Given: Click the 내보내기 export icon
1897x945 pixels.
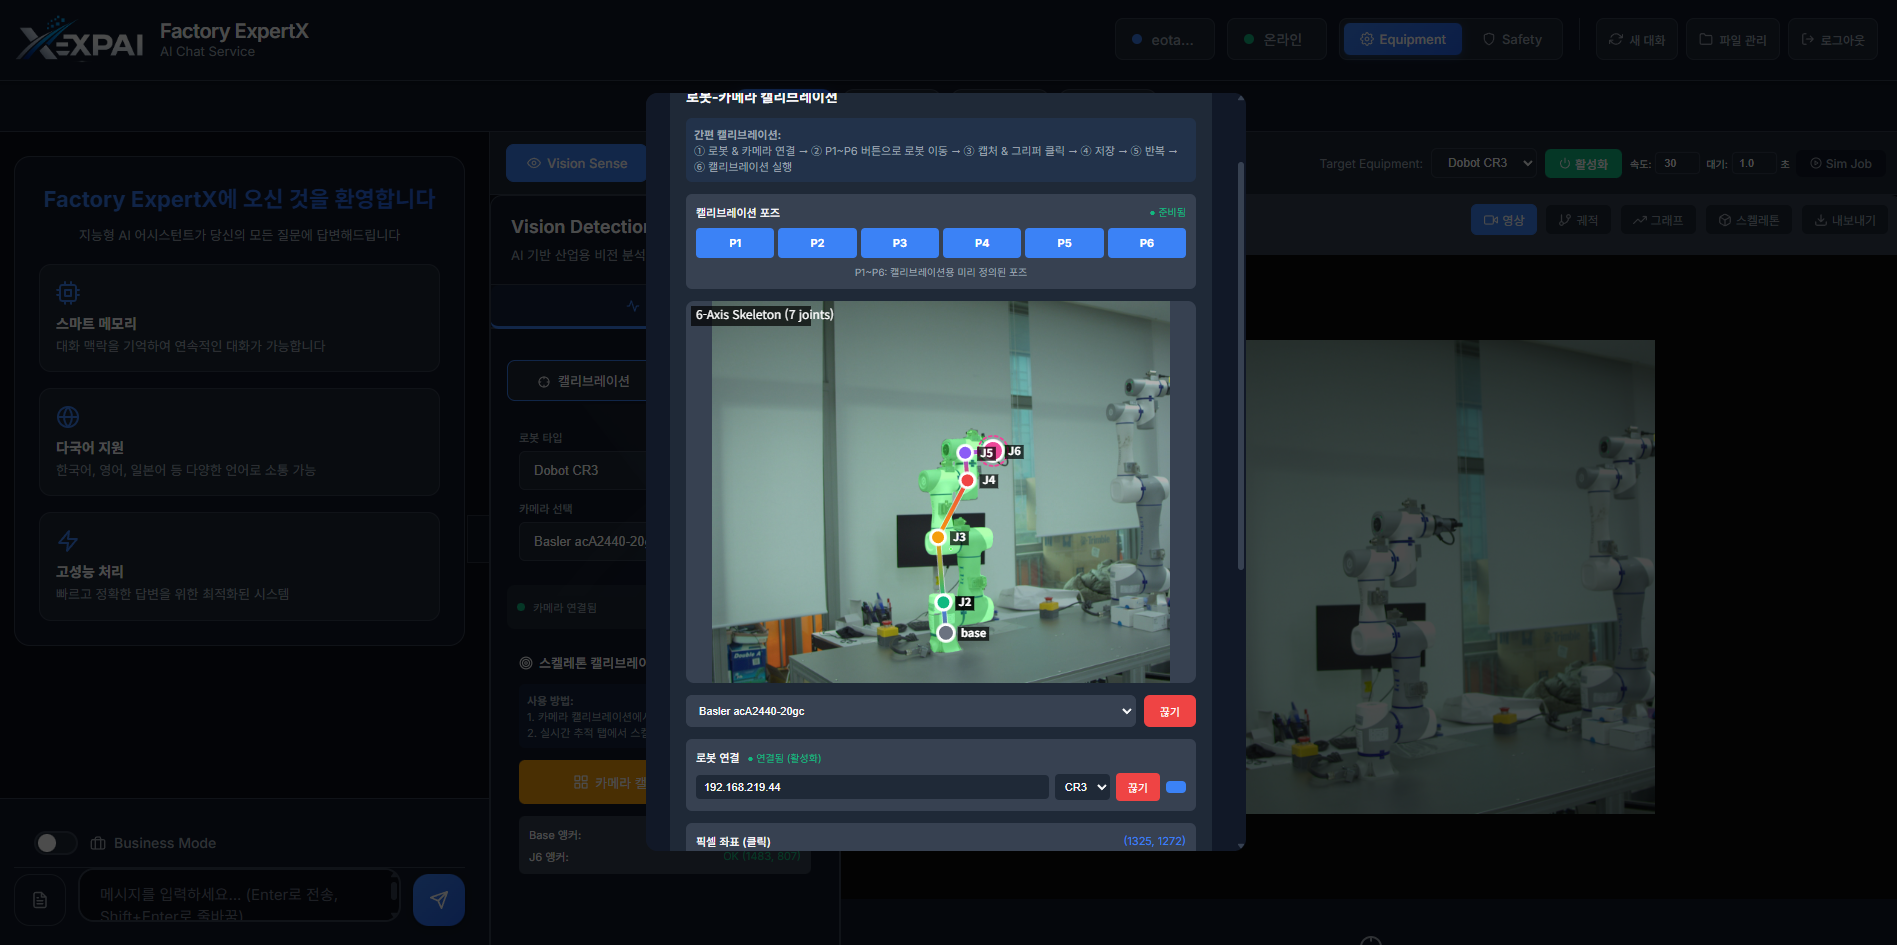Looking at the screenshot, I should pos(1844,219).
